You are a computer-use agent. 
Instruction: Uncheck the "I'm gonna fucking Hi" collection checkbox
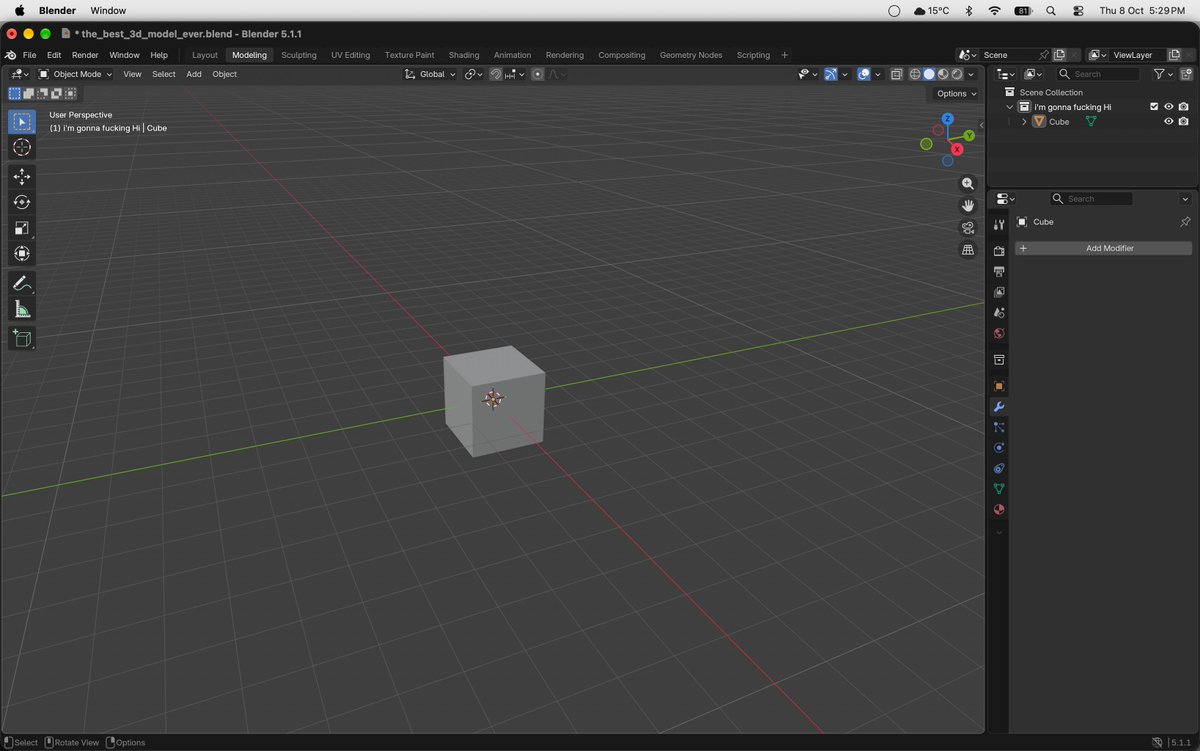(x=1154, y=107)
